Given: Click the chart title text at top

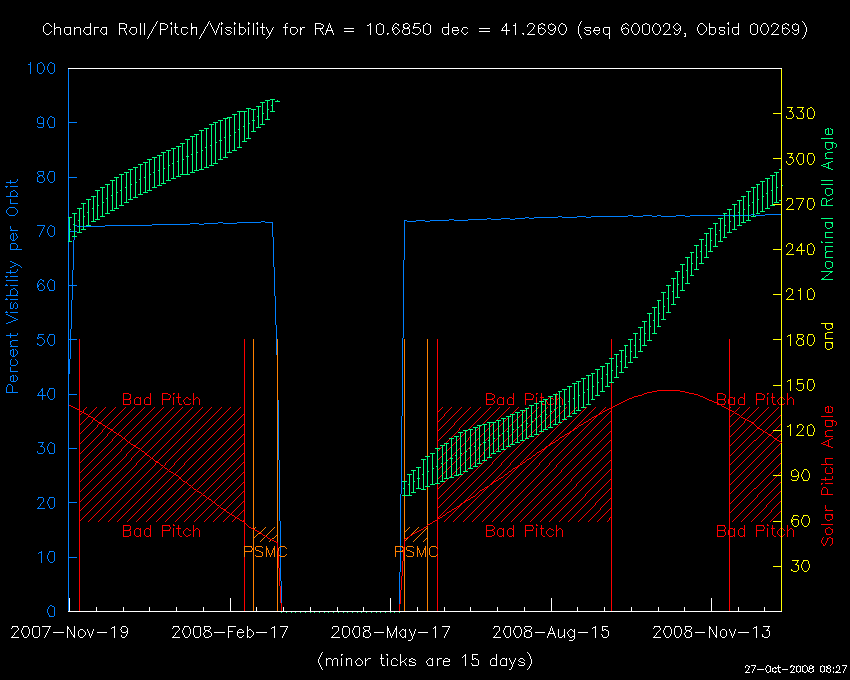Looking at the screenshot, I should click(425, 29).
